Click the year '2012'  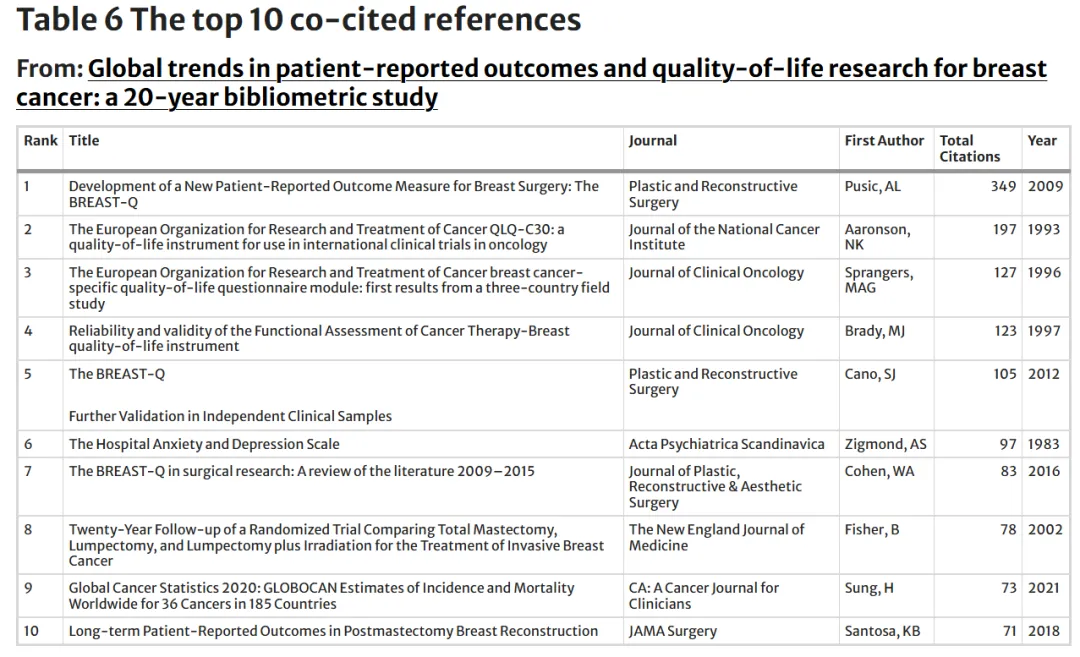click(x=1043, y=374)
